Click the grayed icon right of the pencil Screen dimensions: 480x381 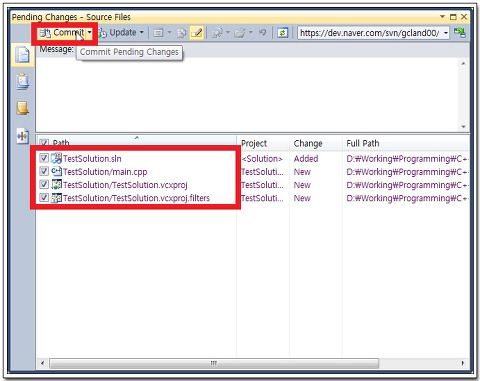click(217, 33)
